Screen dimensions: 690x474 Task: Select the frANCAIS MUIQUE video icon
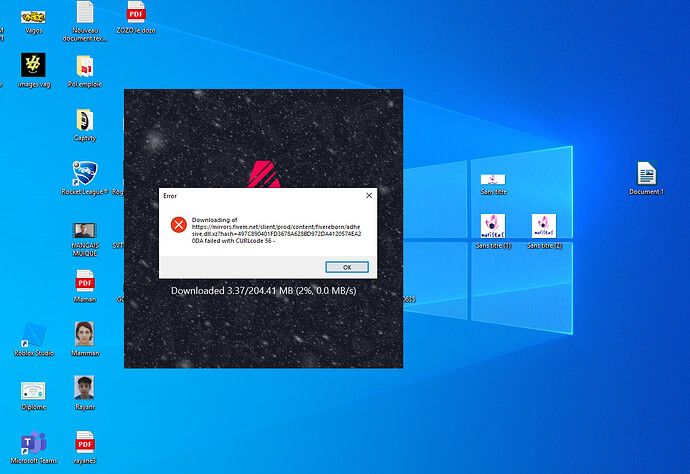point(84,230)
